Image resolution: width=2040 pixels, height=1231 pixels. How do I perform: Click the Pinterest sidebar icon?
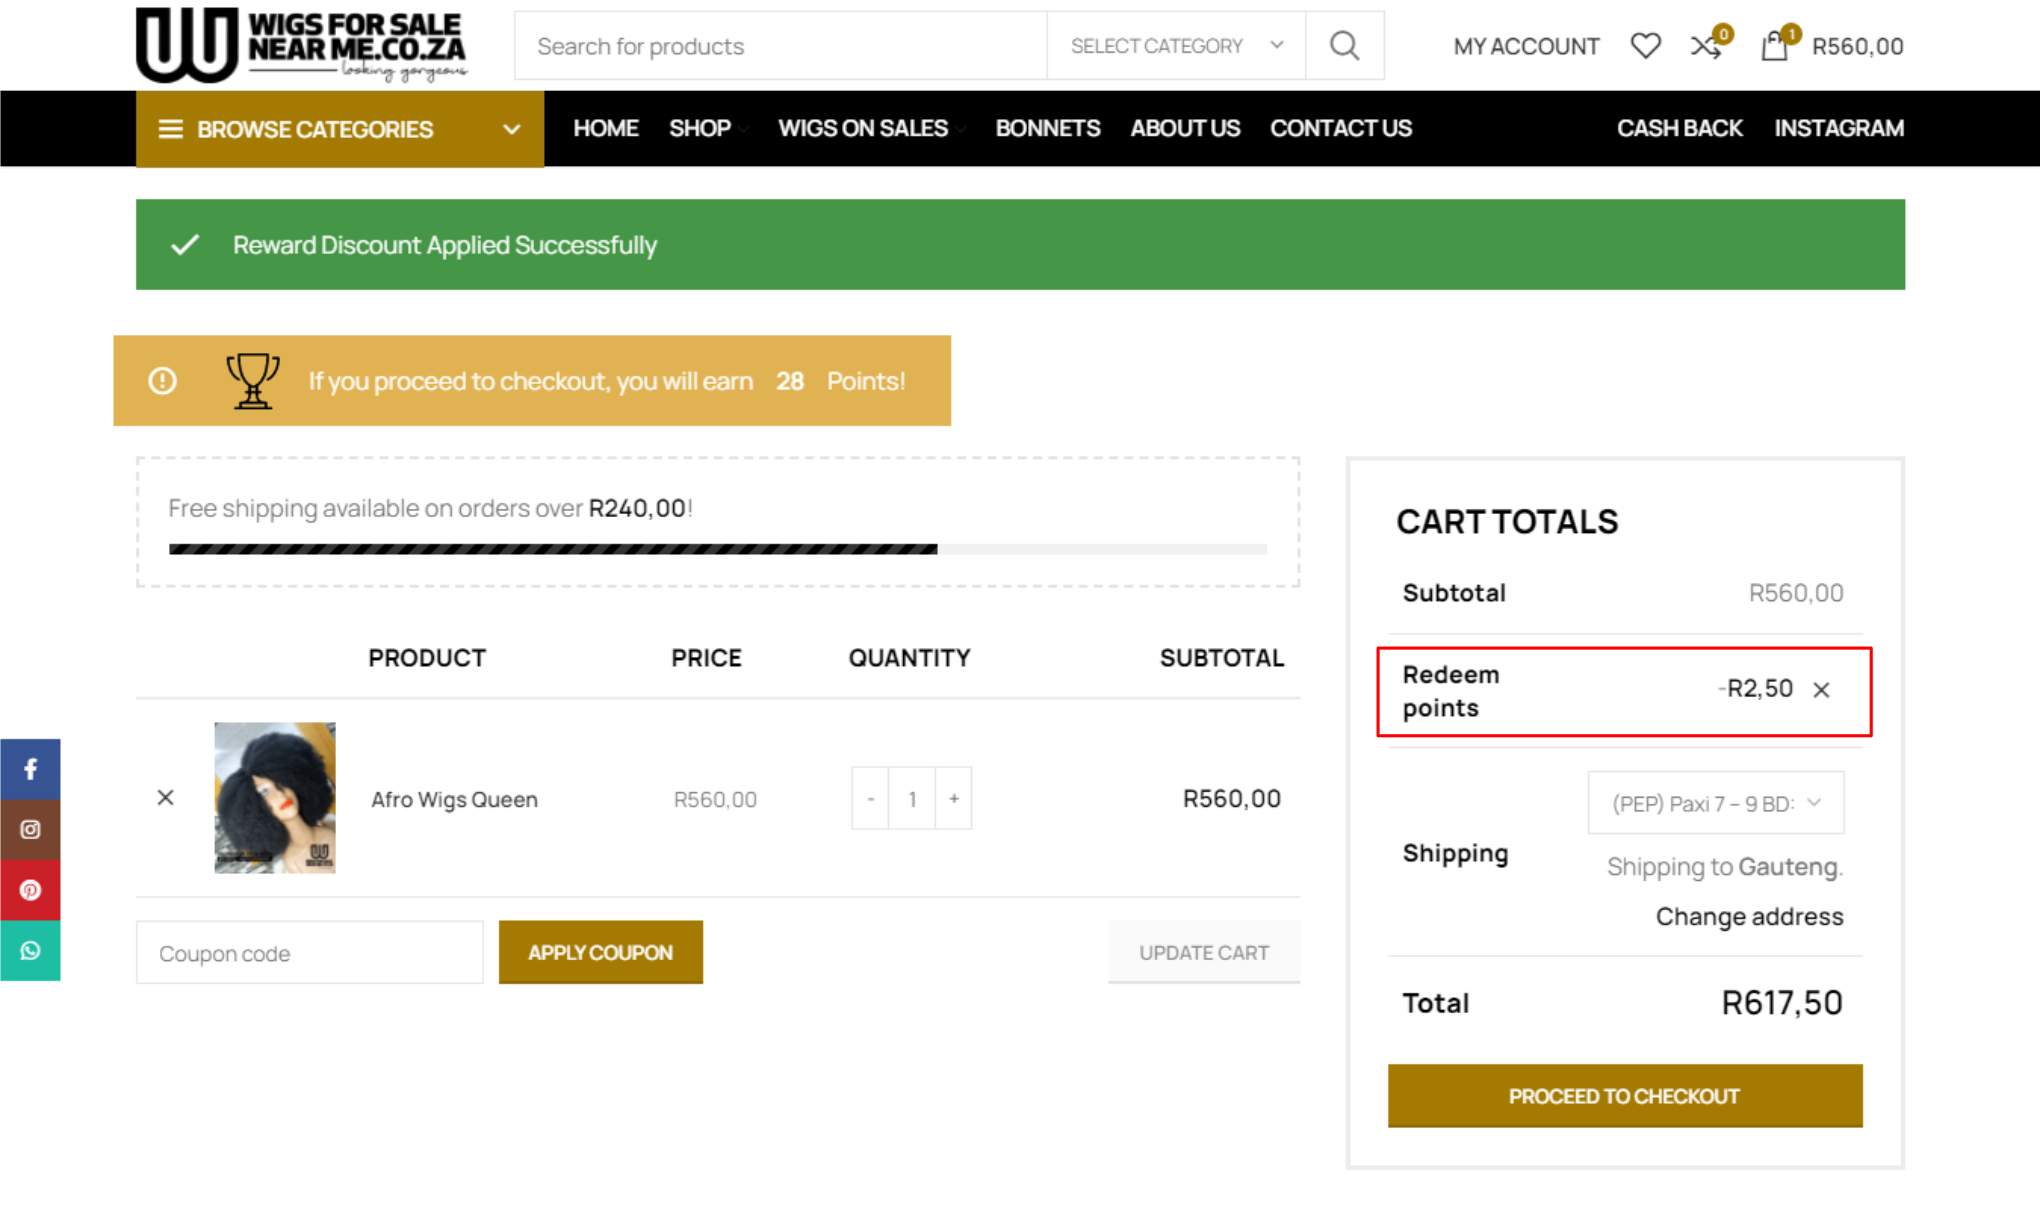[x=30, y=890]
